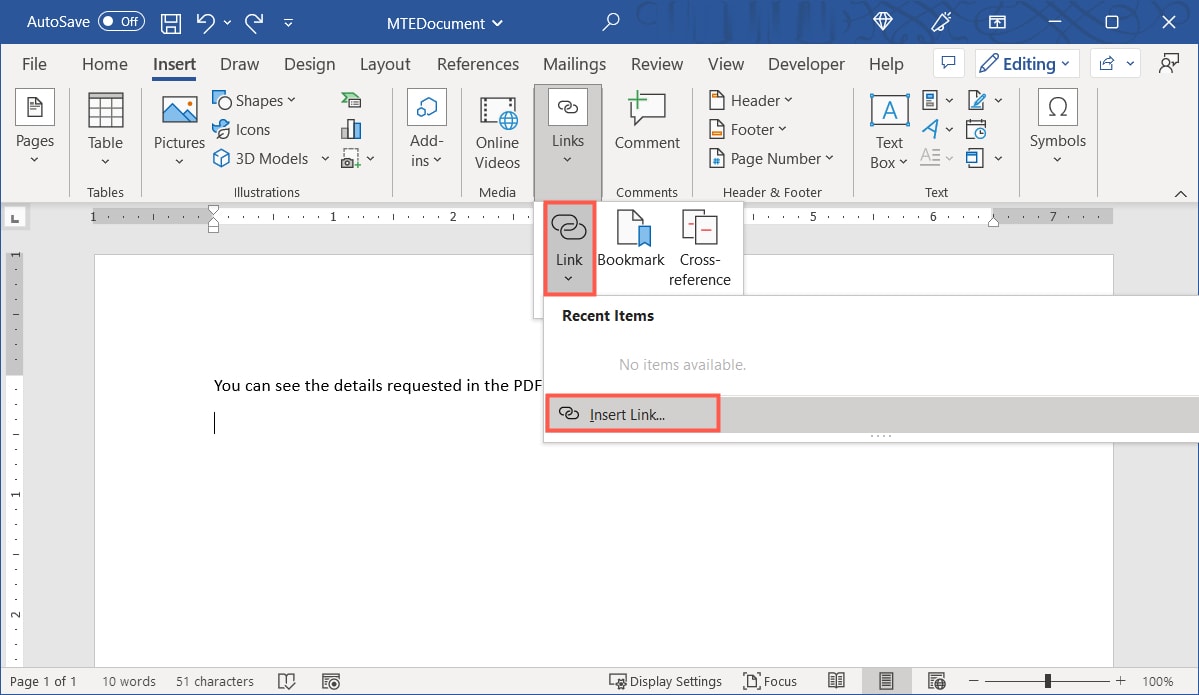Toggle the AutoSave switch
The image size is (1199, 695).
click(x=121, y=22)
